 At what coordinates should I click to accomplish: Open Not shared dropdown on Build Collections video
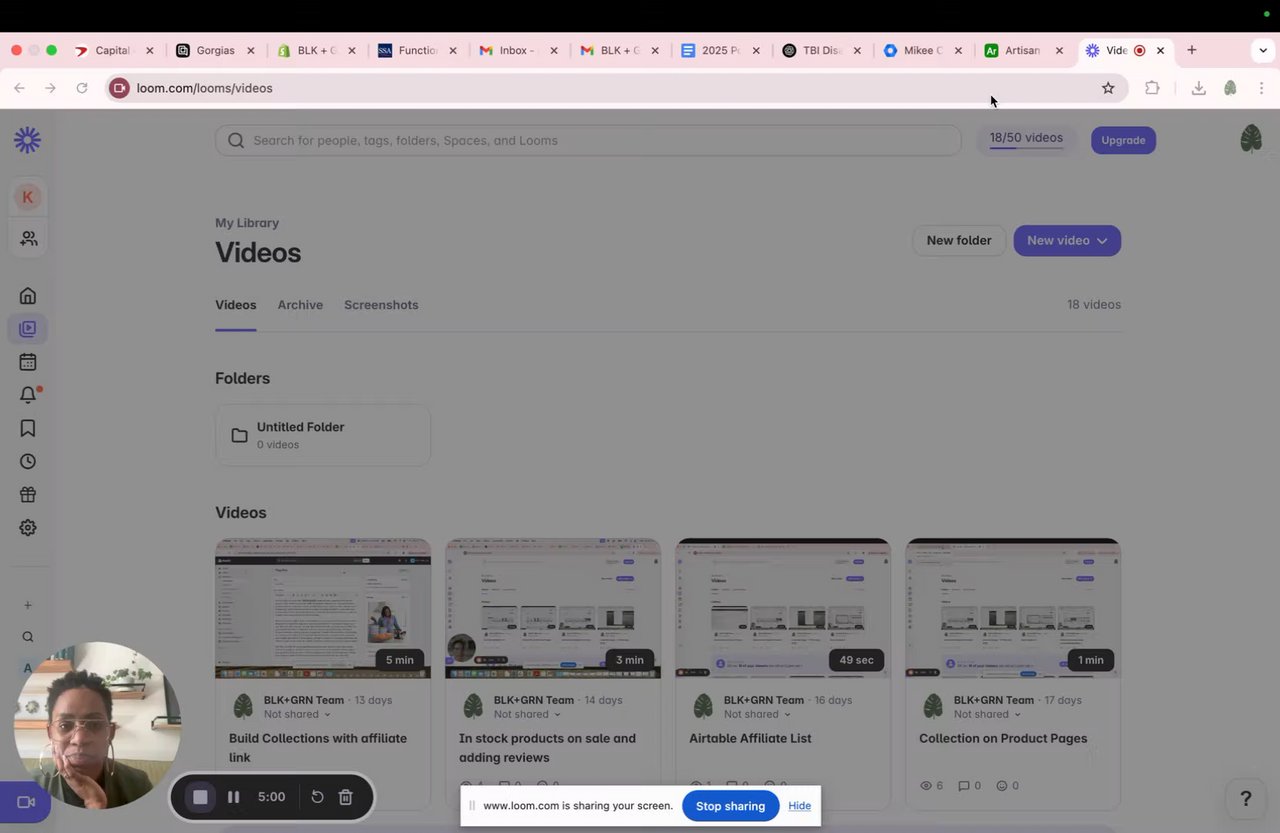[x=297, y=714]
